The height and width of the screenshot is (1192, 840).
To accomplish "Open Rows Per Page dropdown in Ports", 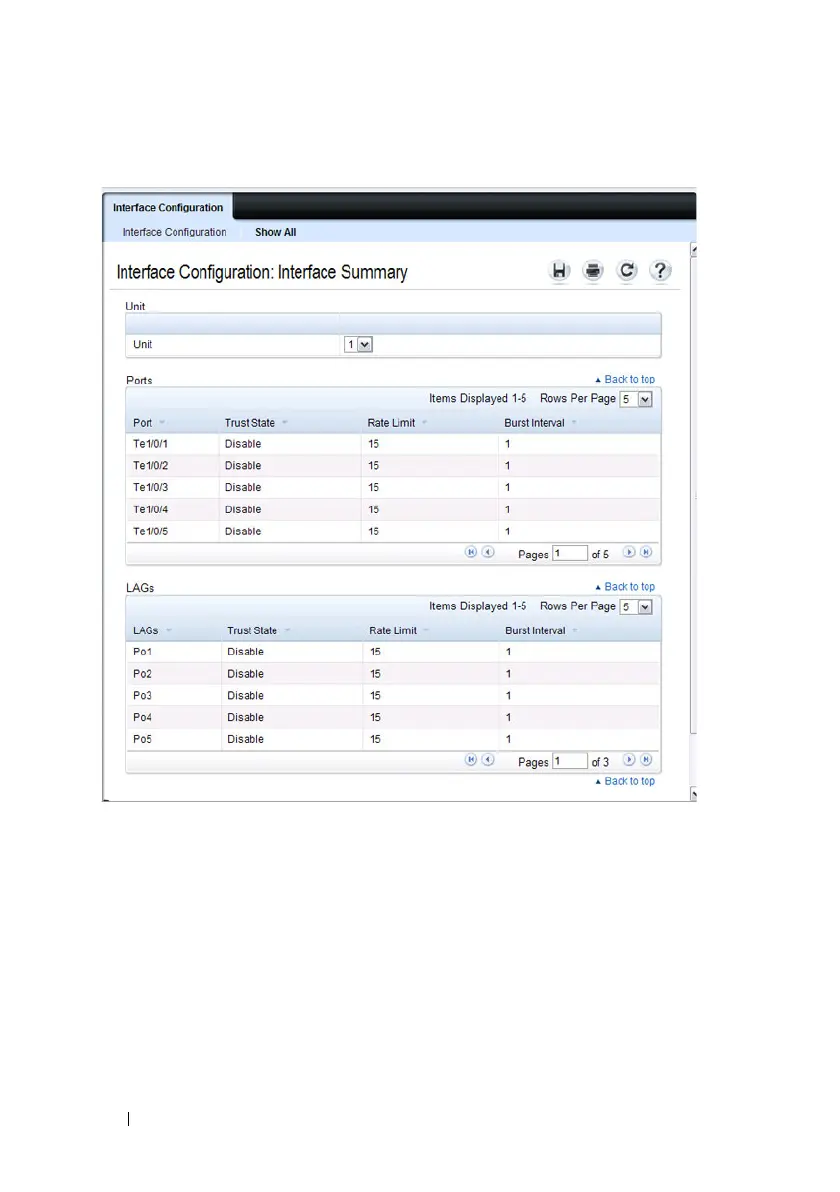I will [636, 399].
